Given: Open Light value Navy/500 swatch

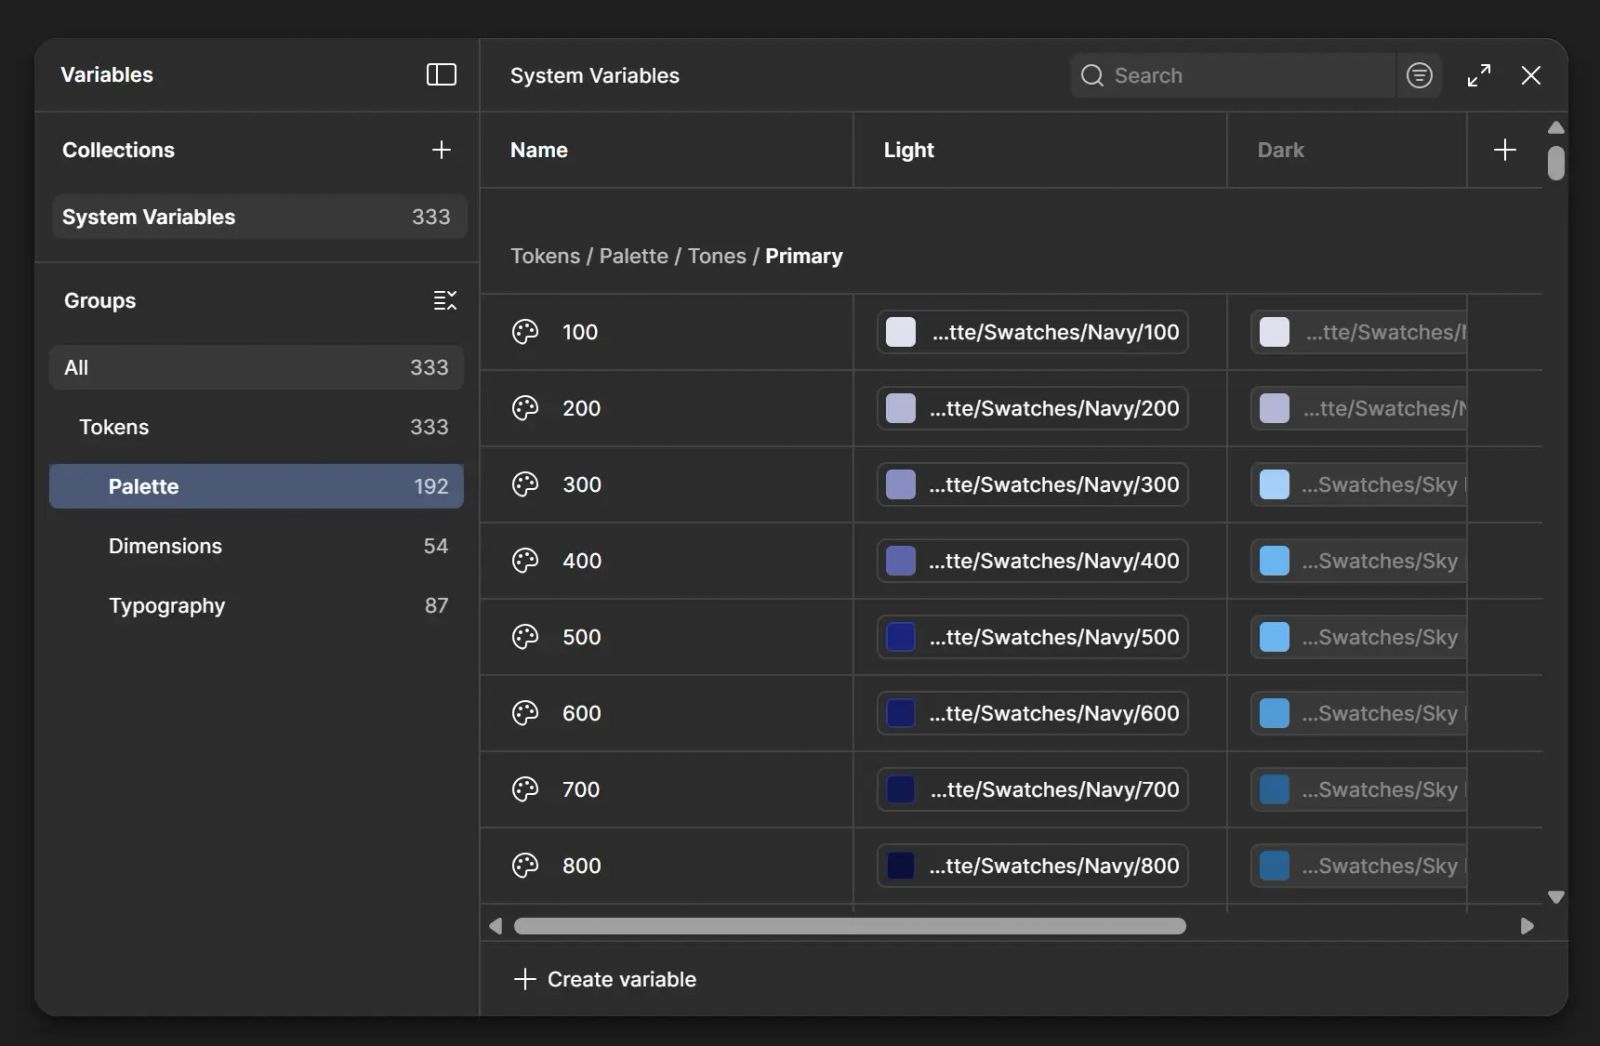Looking at the screenshot, I should pos(901,637).
